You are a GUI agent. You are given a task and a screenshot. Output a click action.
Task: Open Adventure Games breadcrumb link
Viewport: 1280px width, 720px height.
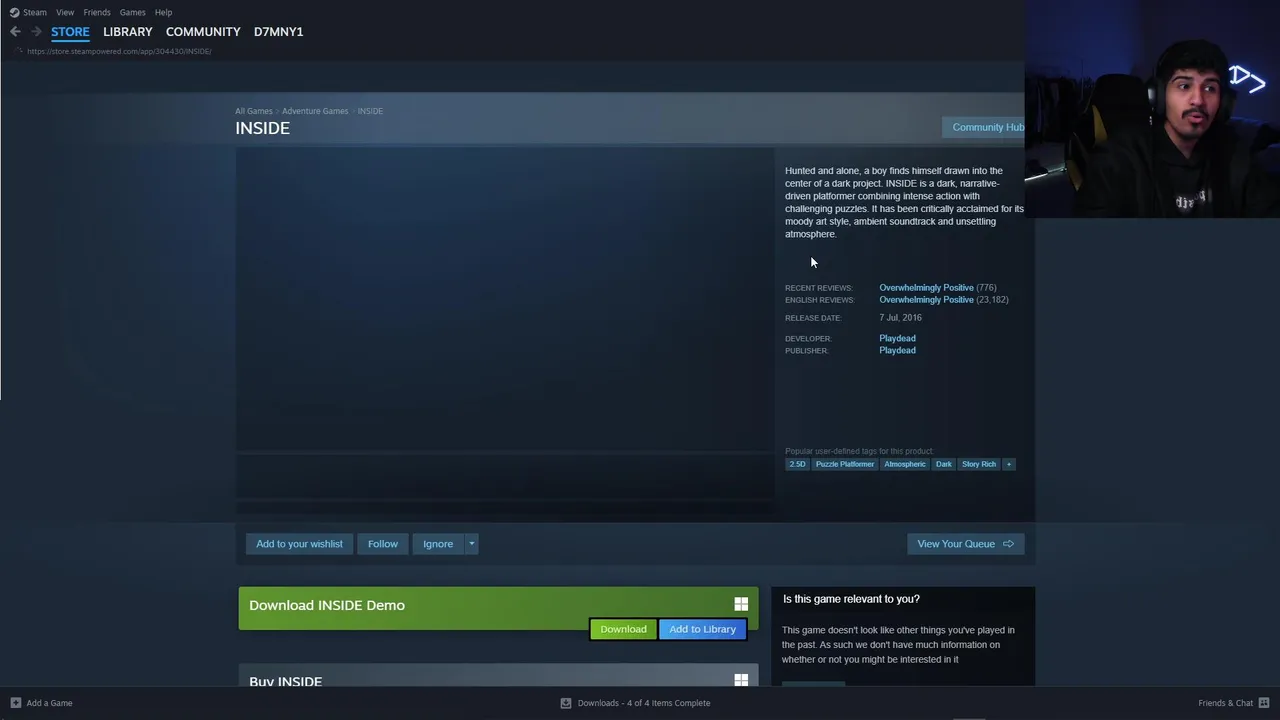[315, 111]
